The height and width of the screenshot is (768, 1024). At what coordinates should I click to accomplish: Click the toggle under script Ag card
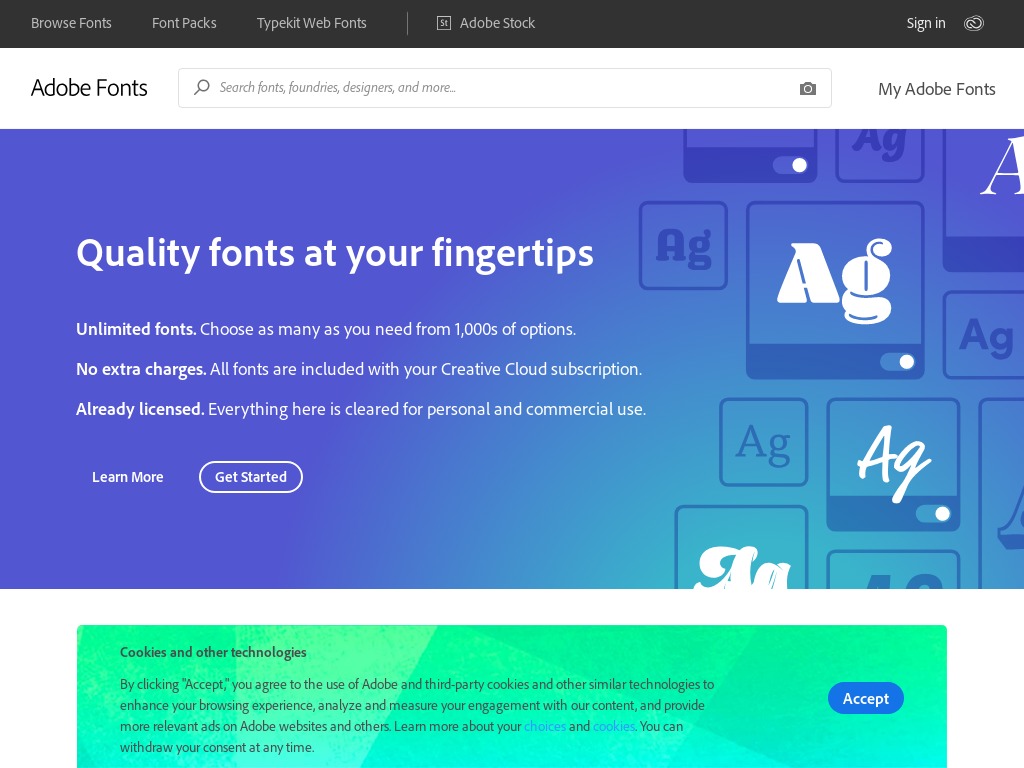933,513
